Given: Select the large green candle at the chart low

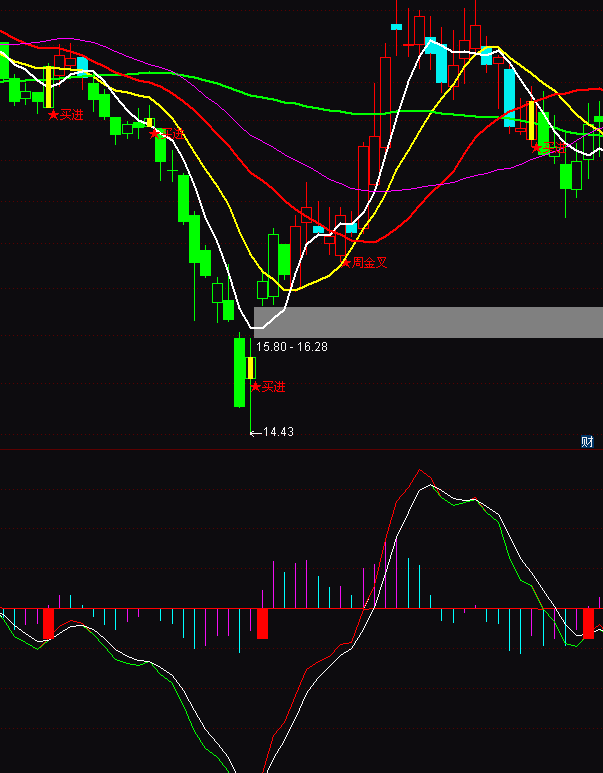Looking at the screenshot, I should (x=239, y=371).
